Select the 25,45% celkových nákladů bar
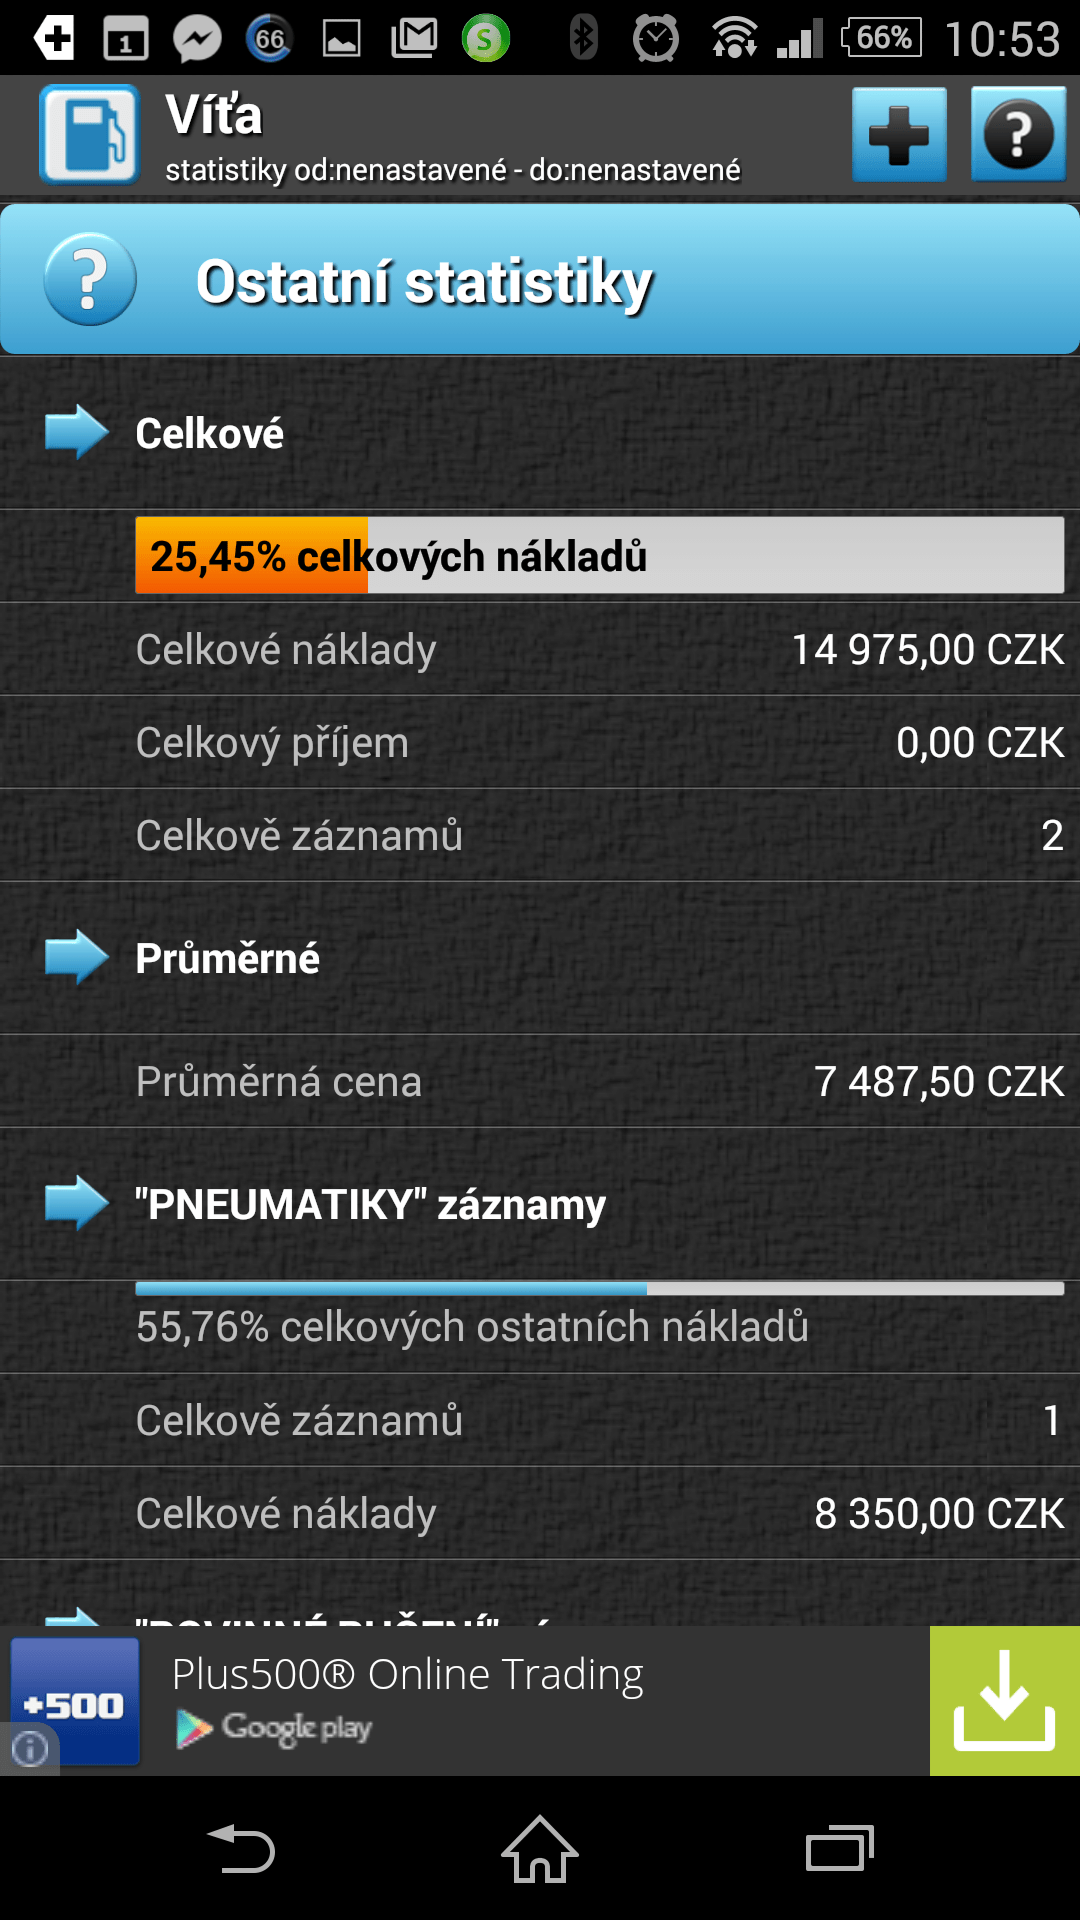Viewport: 1080px width, 1920px height. pos(600,555)
